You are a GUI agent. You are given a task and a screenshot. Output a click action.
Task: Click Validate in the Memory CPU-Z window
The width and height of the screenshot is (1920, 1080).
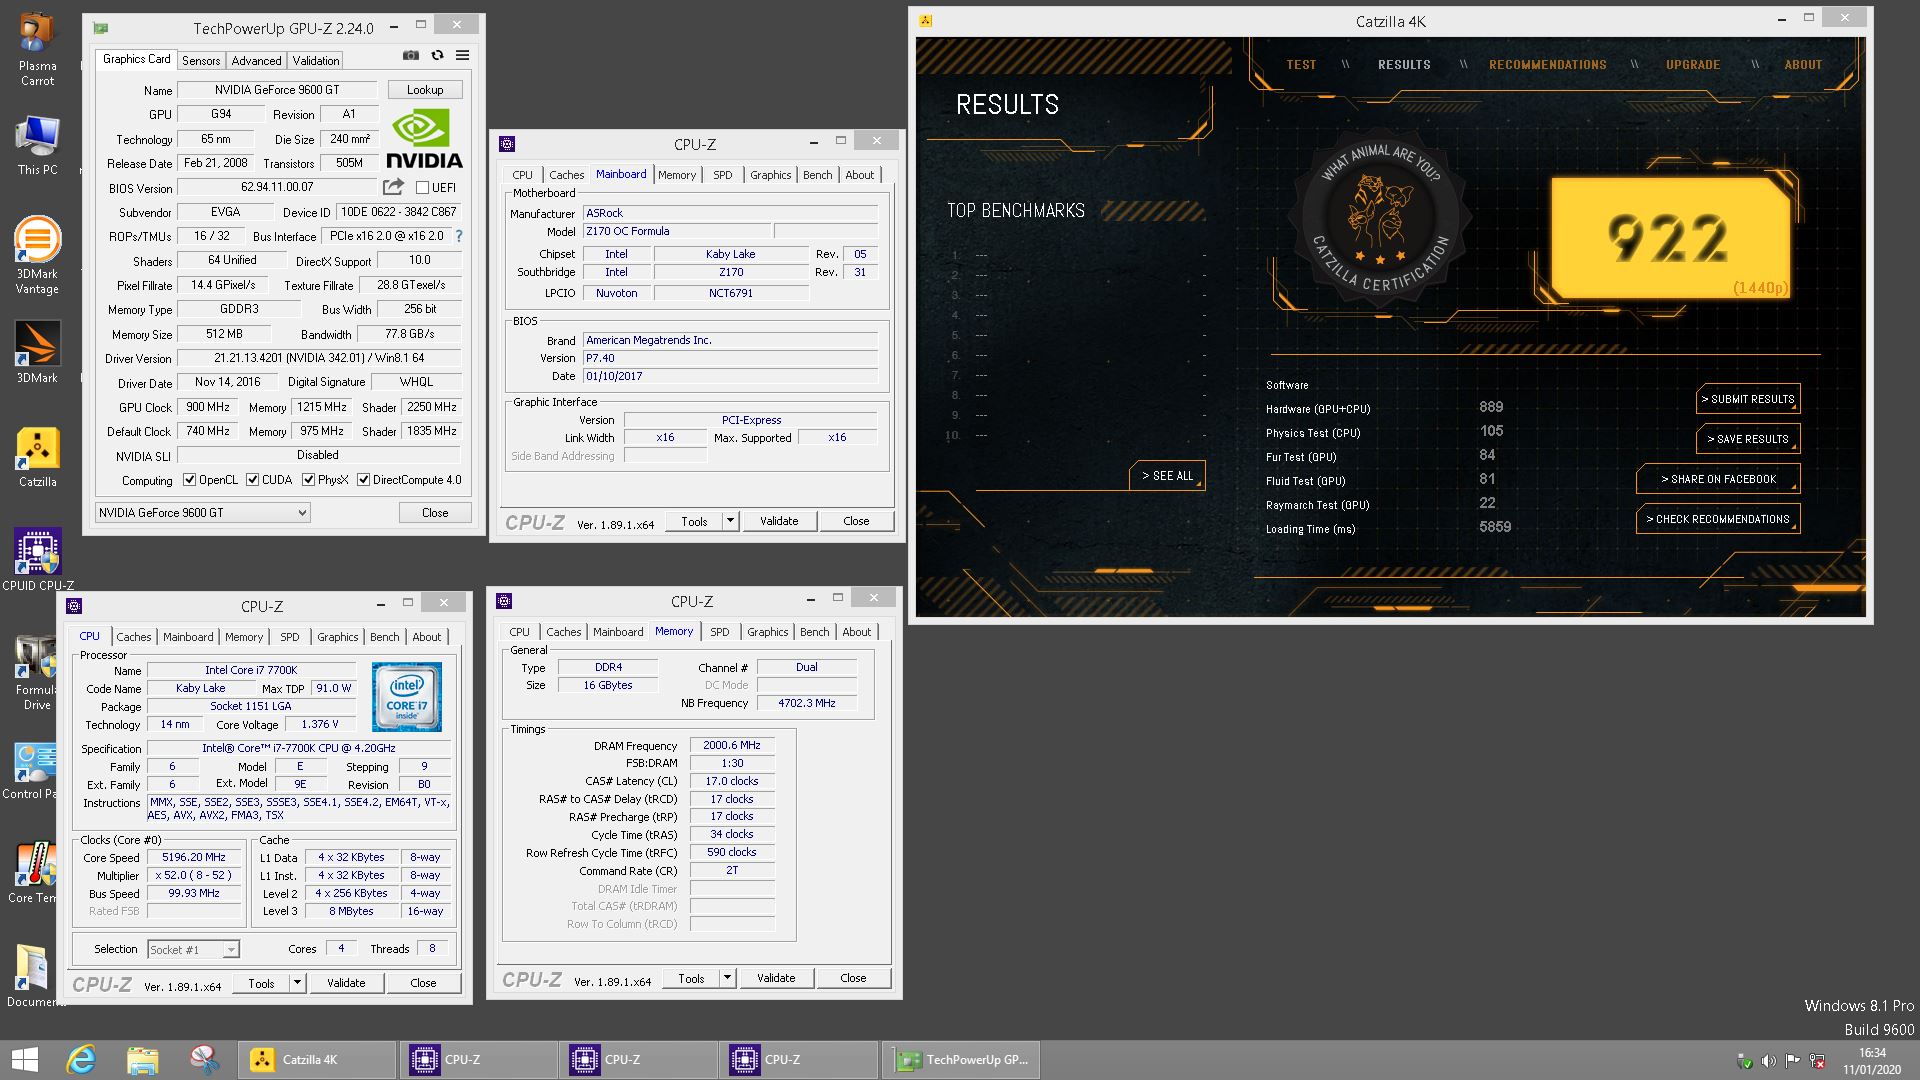(776, 978)
